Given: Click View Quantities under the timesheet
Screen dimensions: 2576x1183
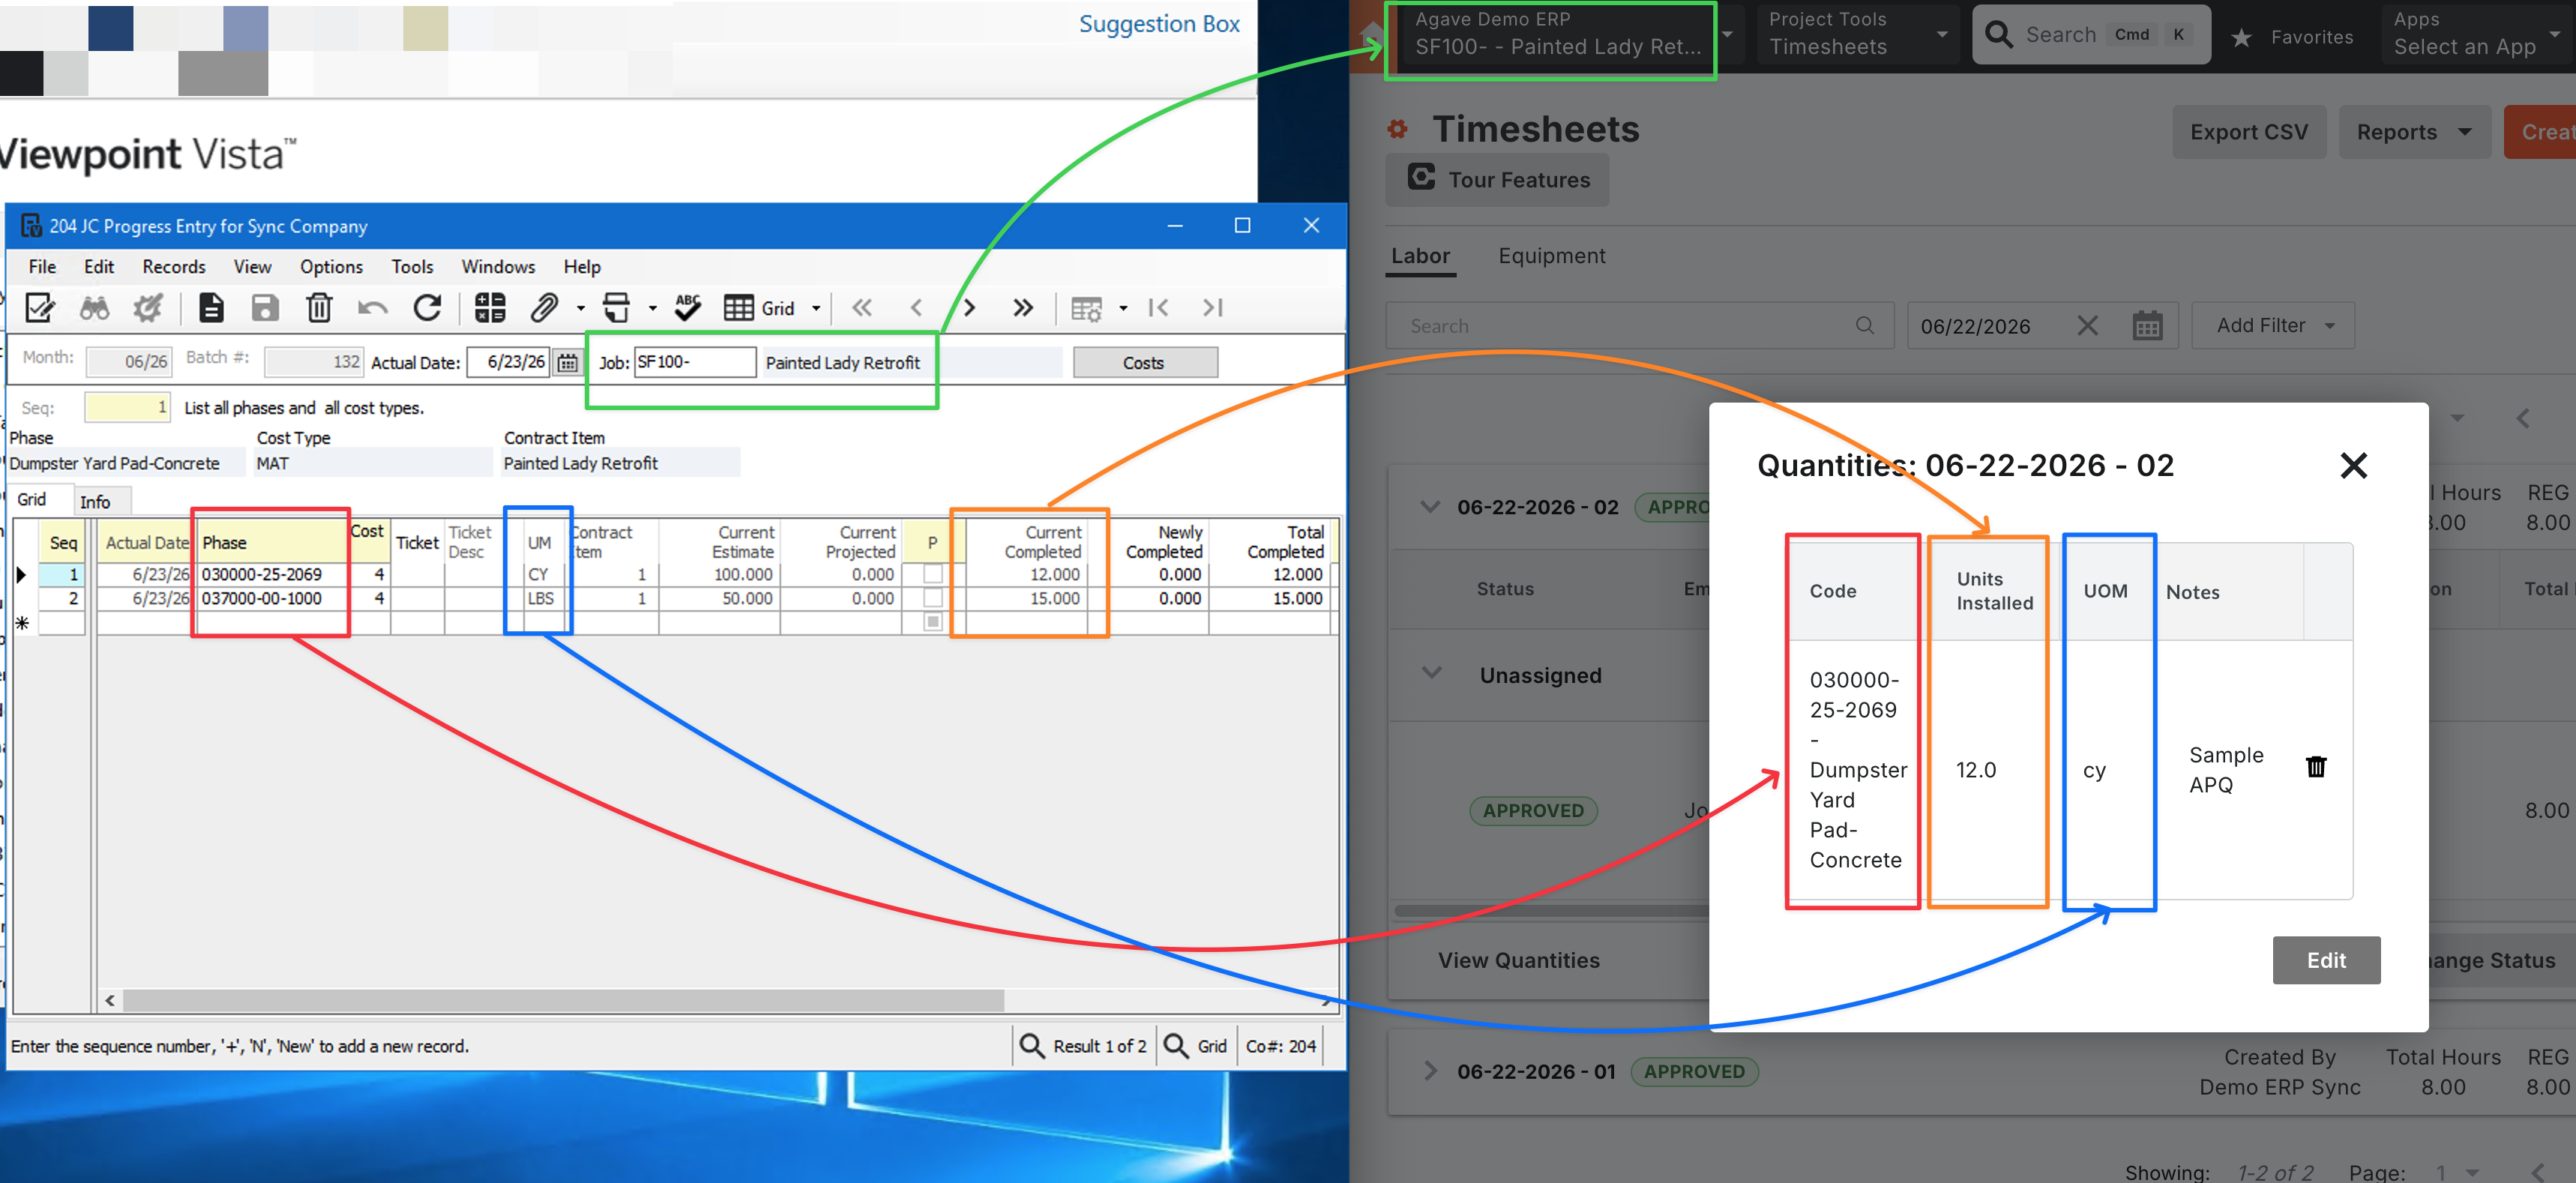Looking at the screenshot, I should [1518, 960].
